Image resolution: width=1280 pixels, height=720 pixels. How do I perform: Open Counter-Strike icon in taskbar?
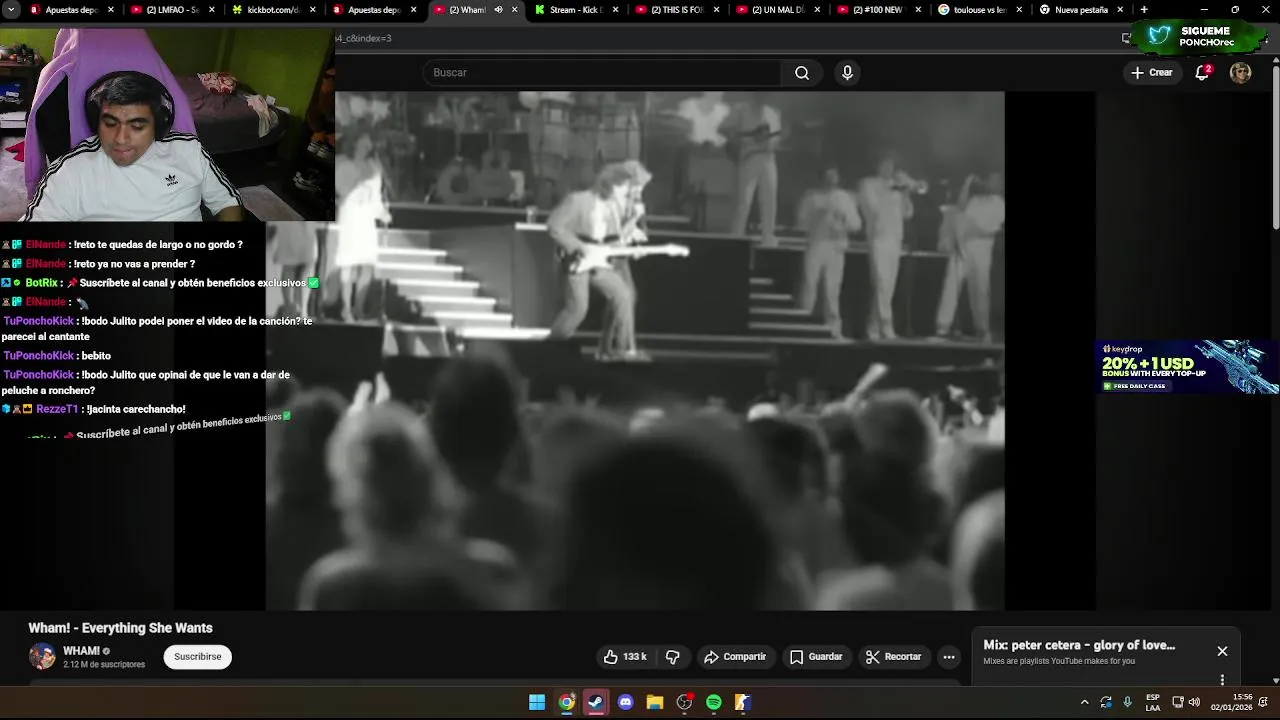[x=743, y=702]
